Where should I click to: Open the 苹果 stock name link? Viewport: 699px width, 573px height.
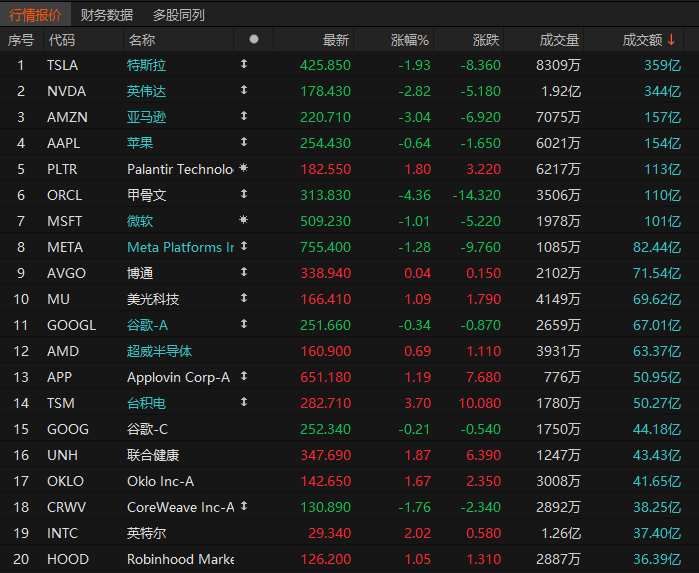140,143
